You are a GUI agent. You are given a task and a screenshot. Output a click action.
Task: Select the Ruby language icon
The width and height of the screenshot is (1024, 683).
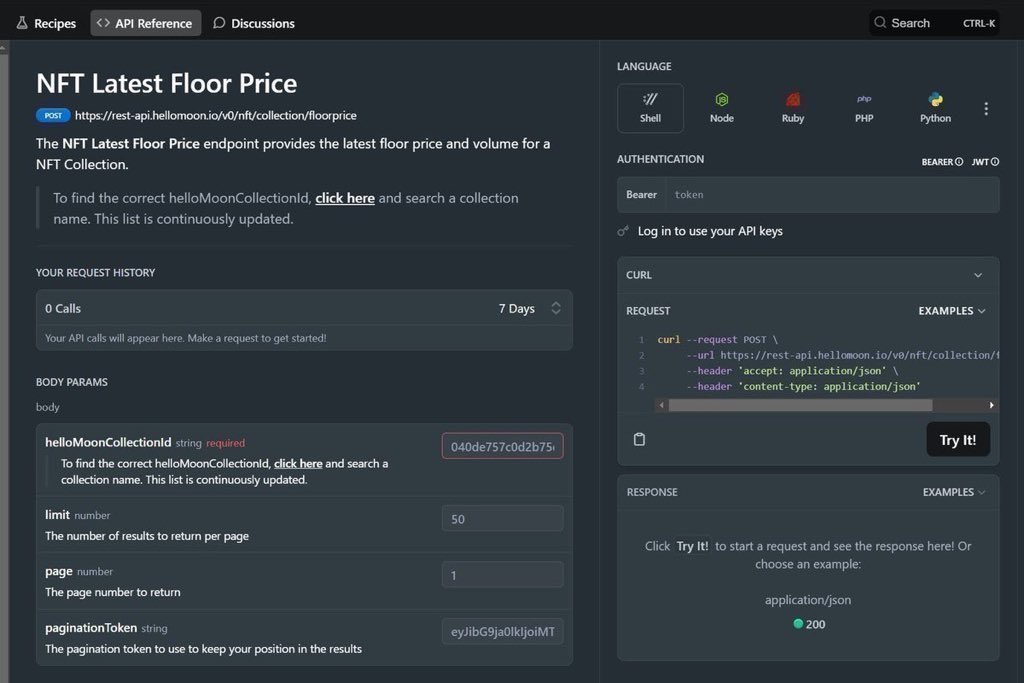(x=793, y=108)
